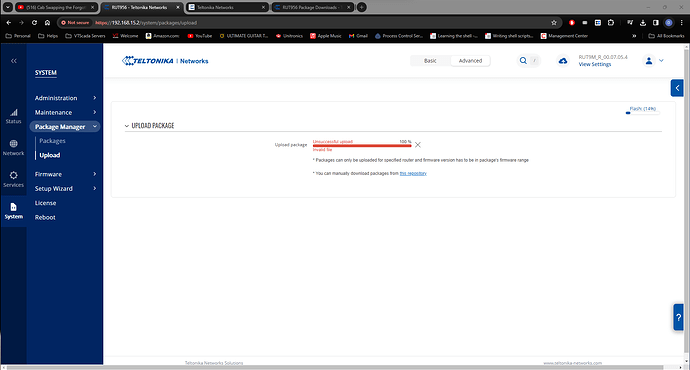
Task: Open the user profile icon
Action: coord(649,61)
